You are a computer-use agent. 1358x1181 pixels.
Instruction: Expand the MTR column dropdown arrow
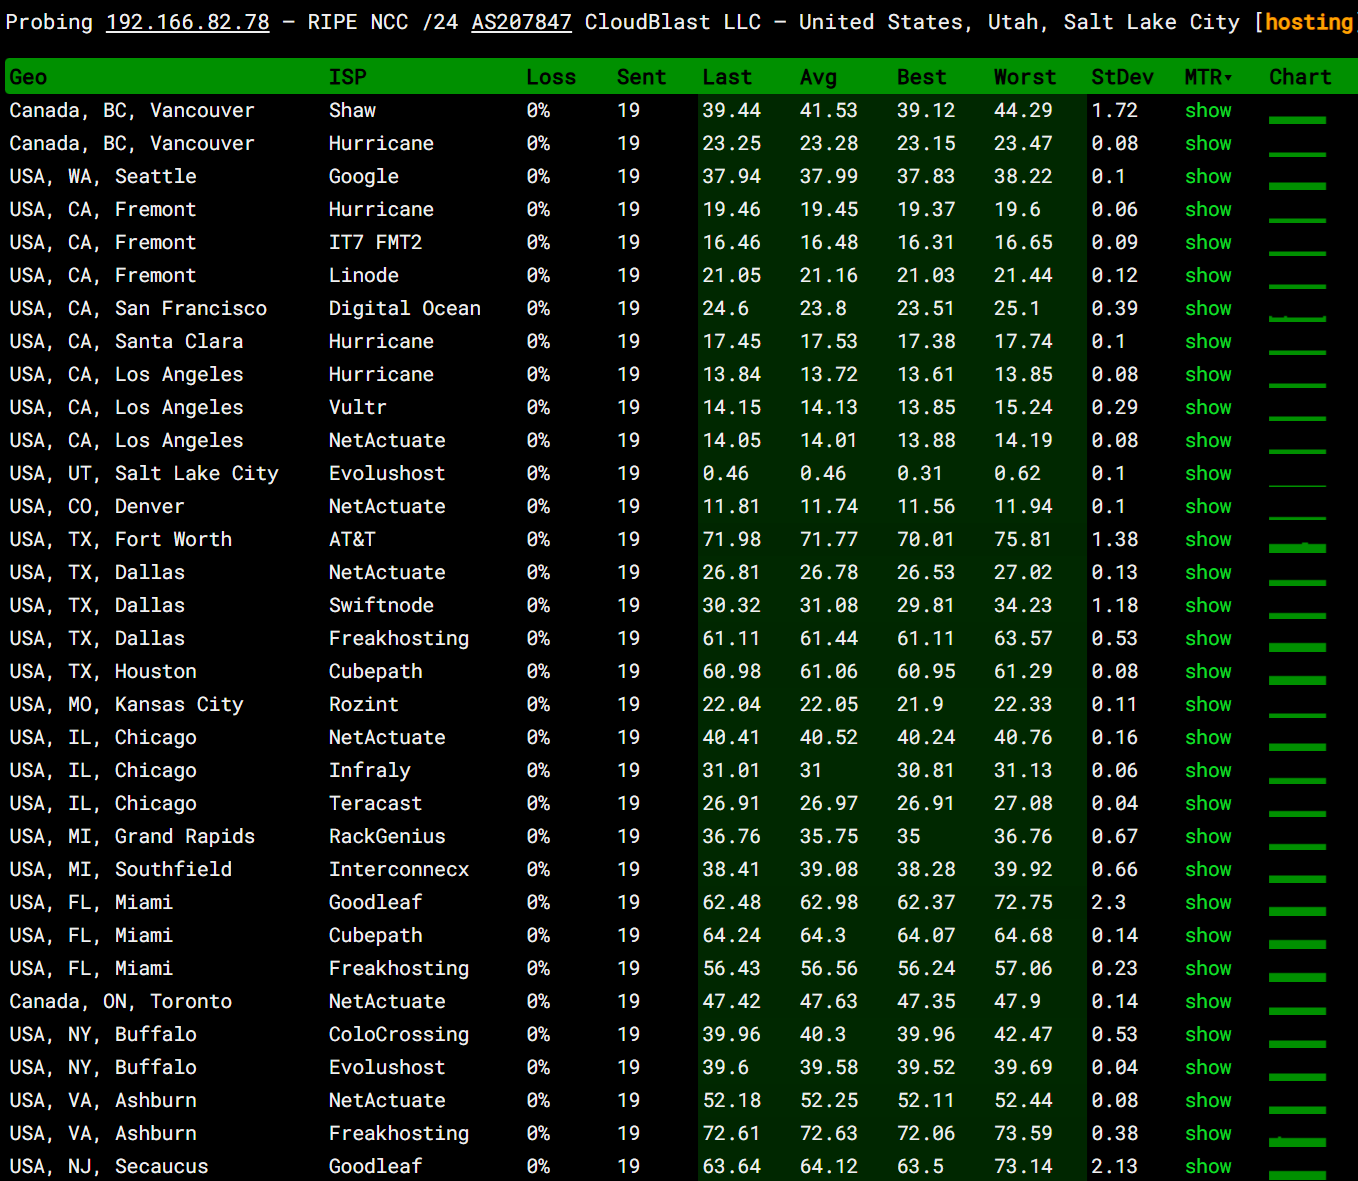click(1228, 78)
